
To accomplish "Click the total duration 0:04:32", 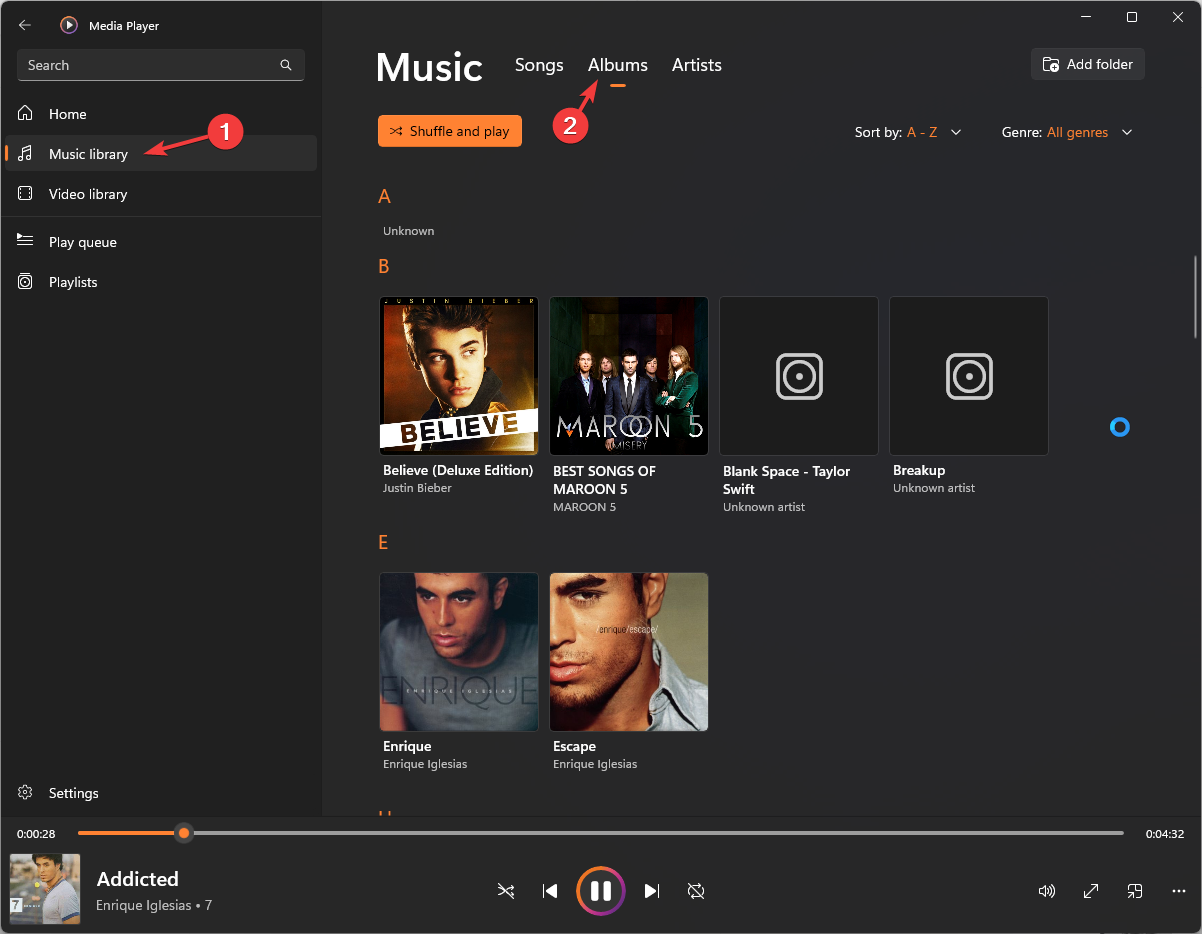I will (1165, 834).
